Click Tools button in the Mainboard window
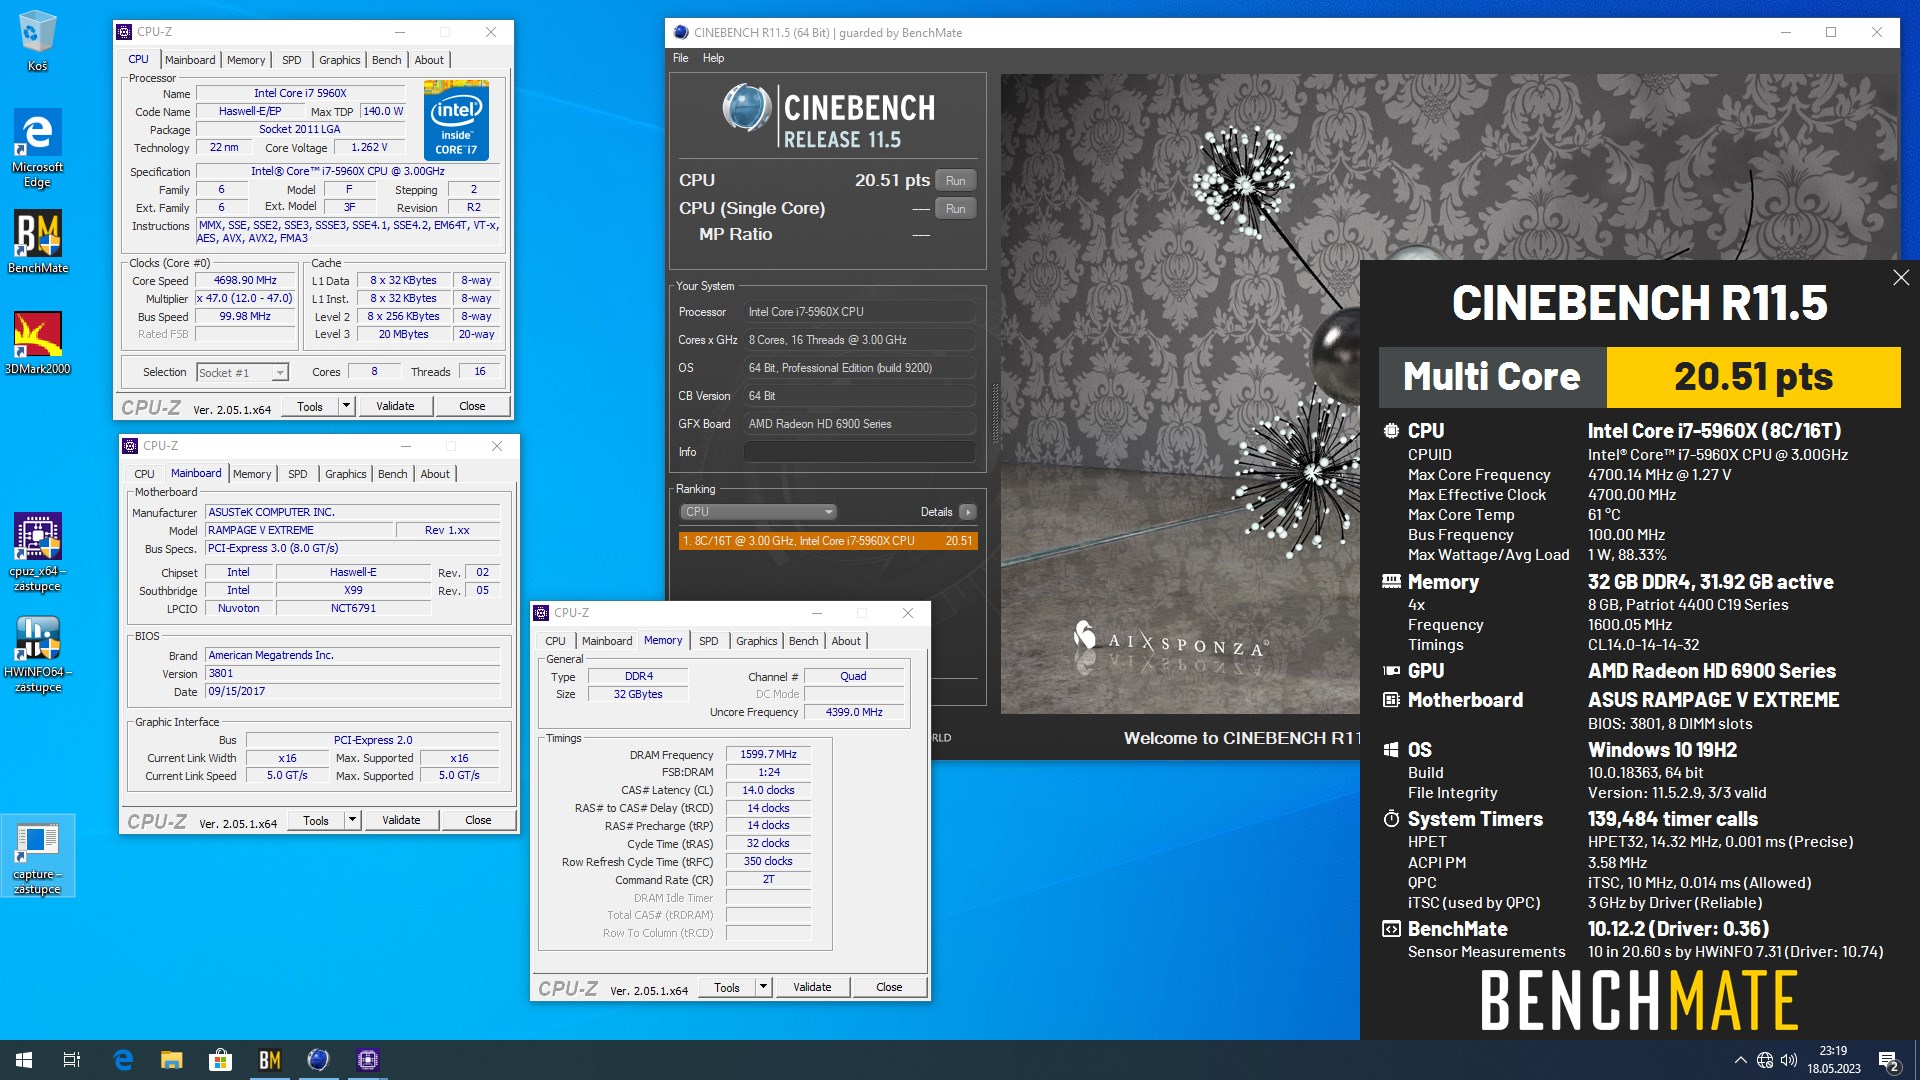 [316, 820]
